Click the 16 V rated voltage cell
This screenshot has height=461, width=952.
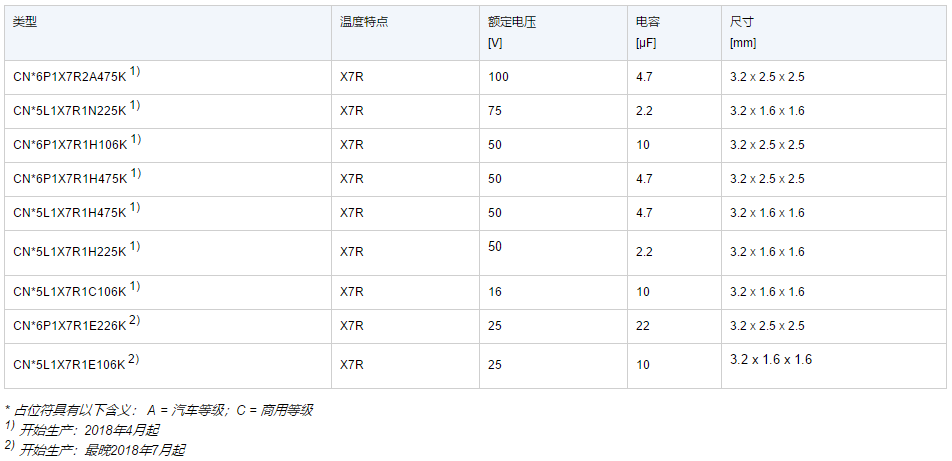(x=495, y=292)
